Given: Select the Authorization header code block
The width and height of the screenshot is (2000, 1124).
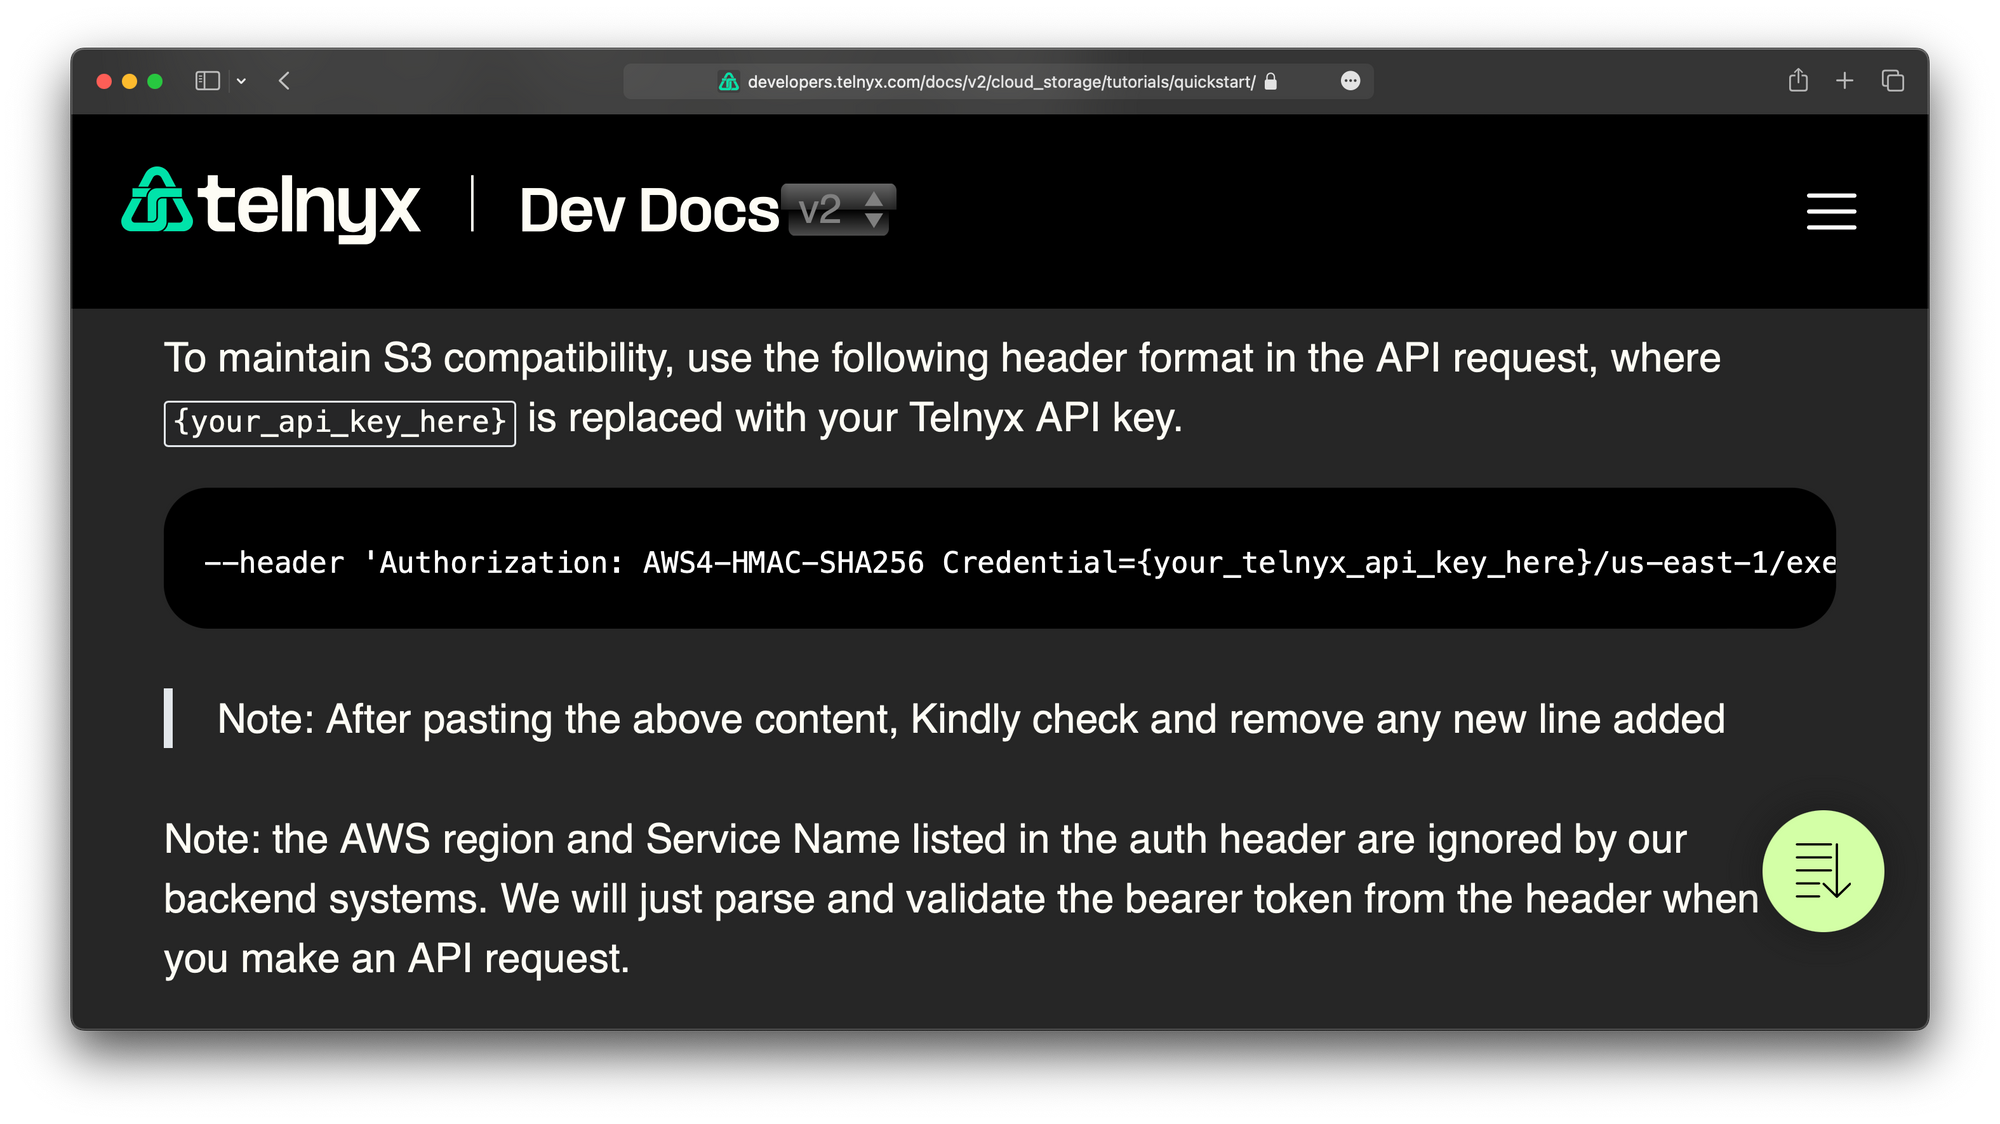Looking at the screenshot, I should (x=1000, y=558).
